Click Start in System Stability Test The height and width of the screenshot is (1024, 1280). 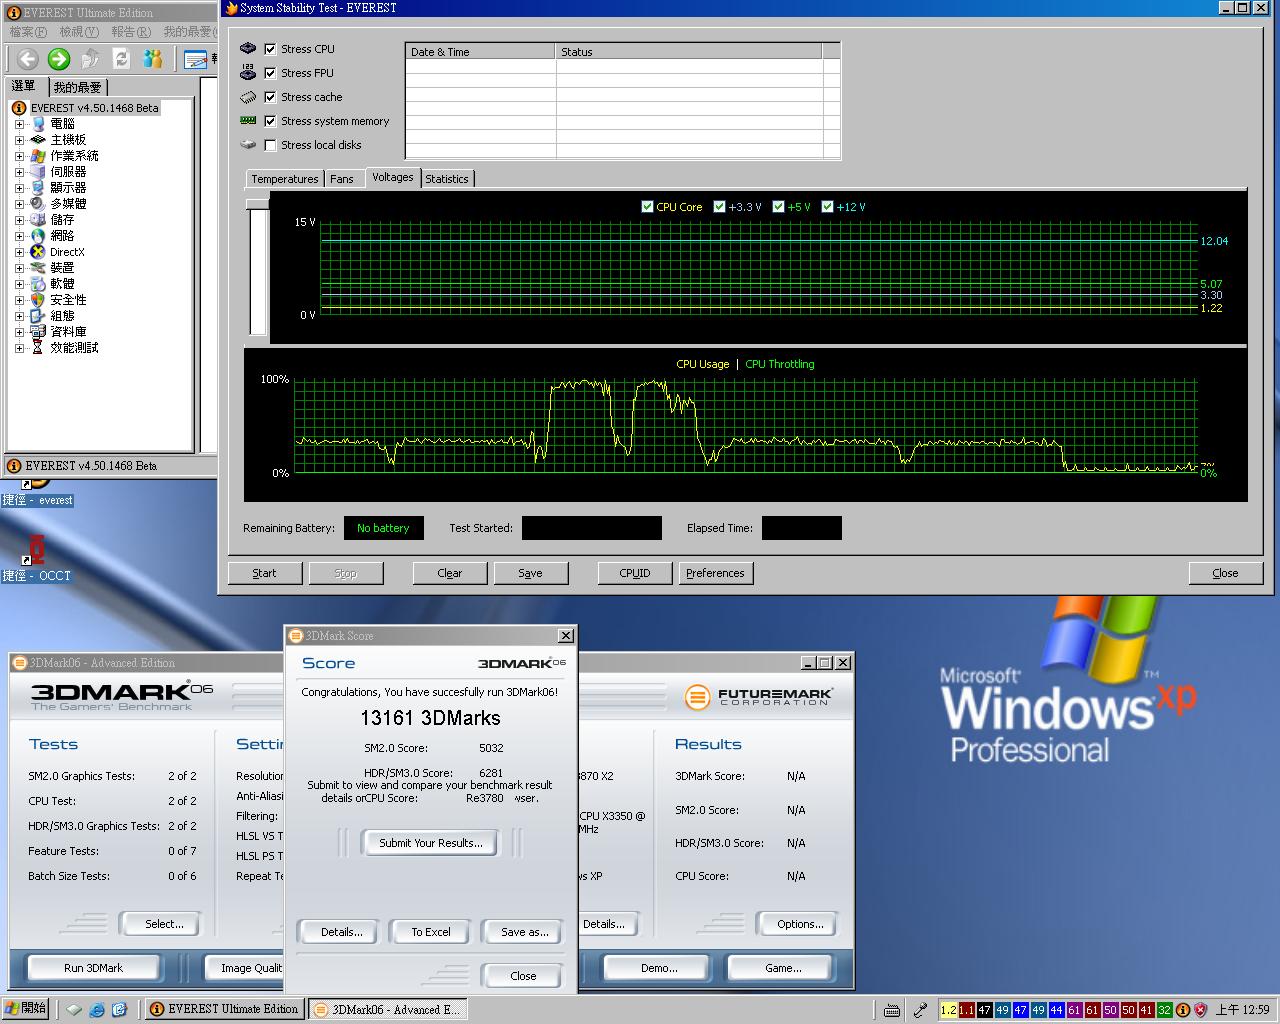tap(264, 573)
